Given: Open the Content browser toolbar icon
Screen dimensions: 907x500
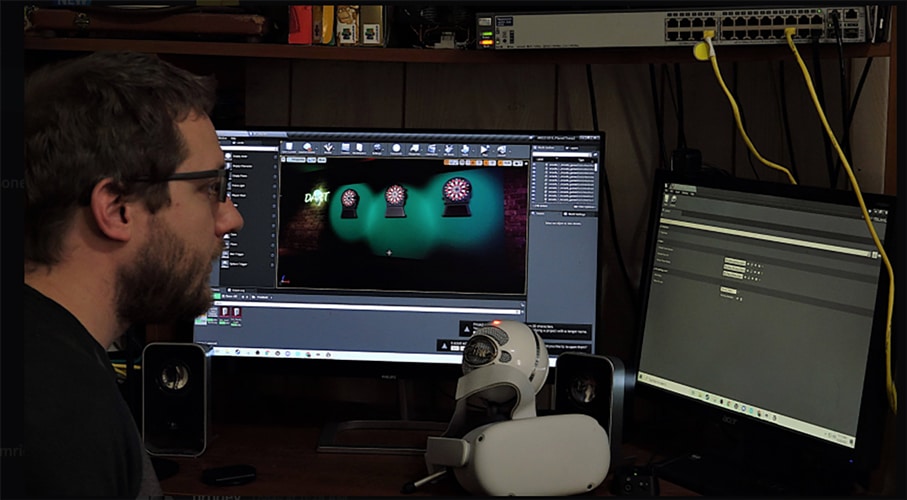Looking at the screenshot, I should (x=345, y=148).
